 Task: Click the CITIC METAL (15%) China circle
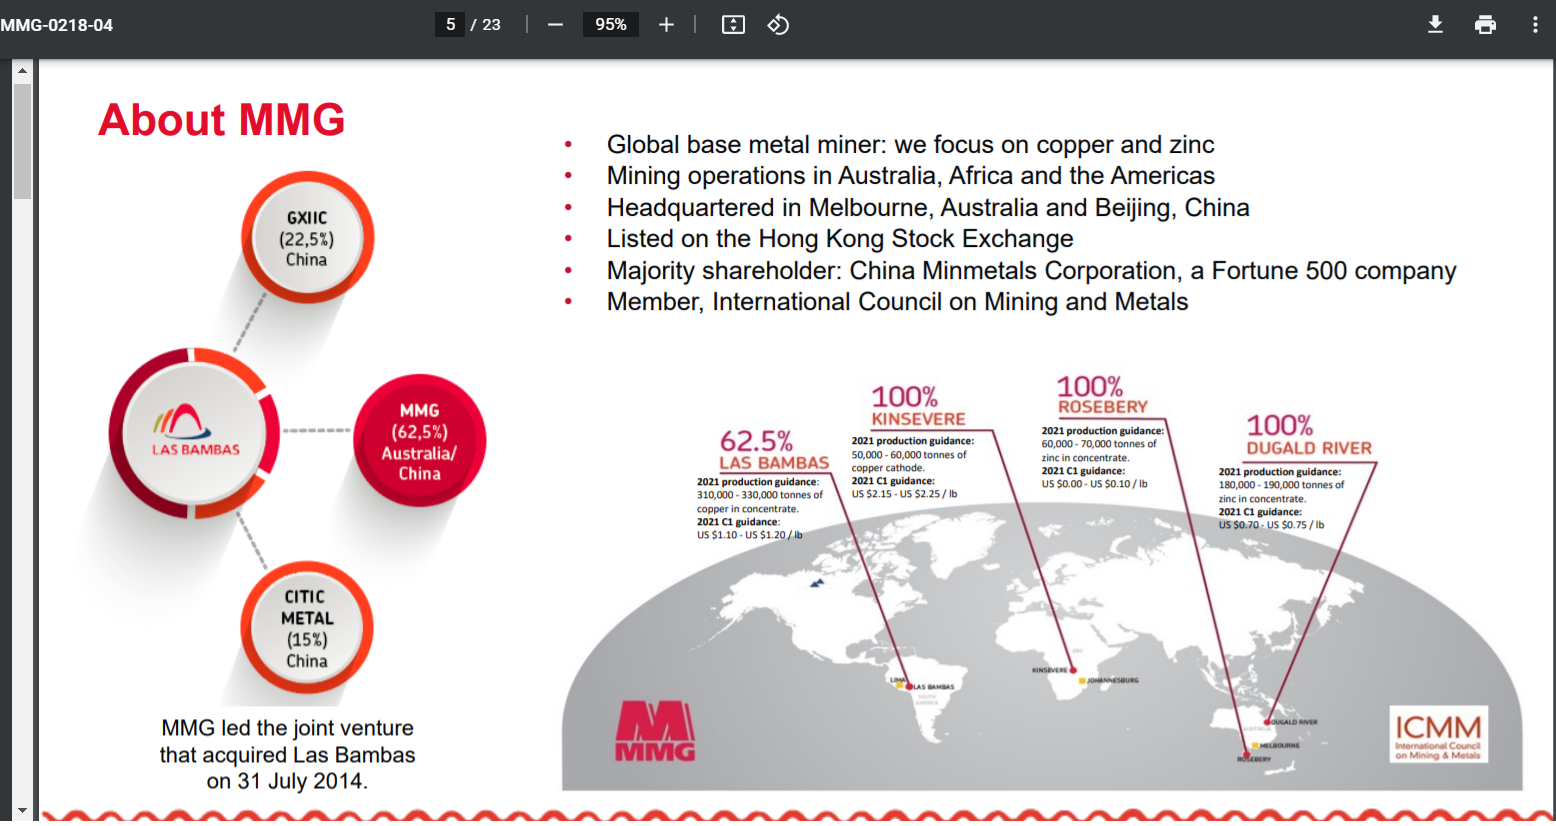[307, 628]
